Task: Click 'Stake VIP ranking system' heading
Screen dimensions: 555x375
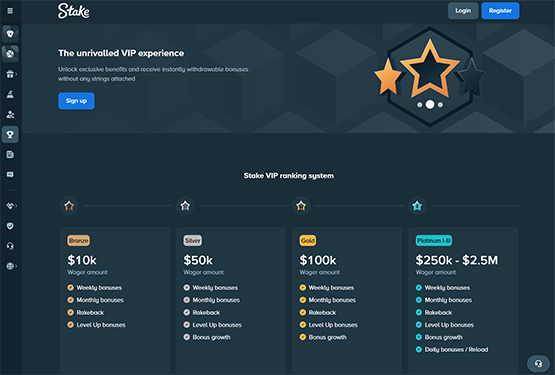Action: (288, 176)
